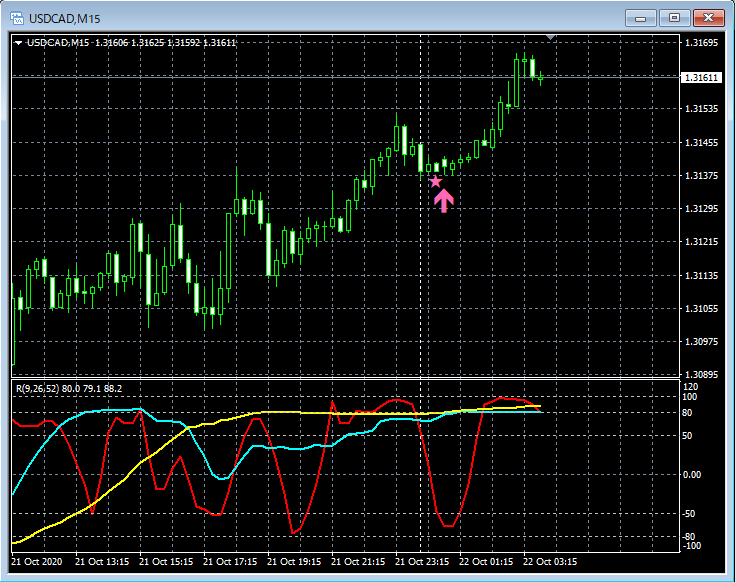Click the price scale value 1.31455
The image size is (736, 582).
(701, 143)
